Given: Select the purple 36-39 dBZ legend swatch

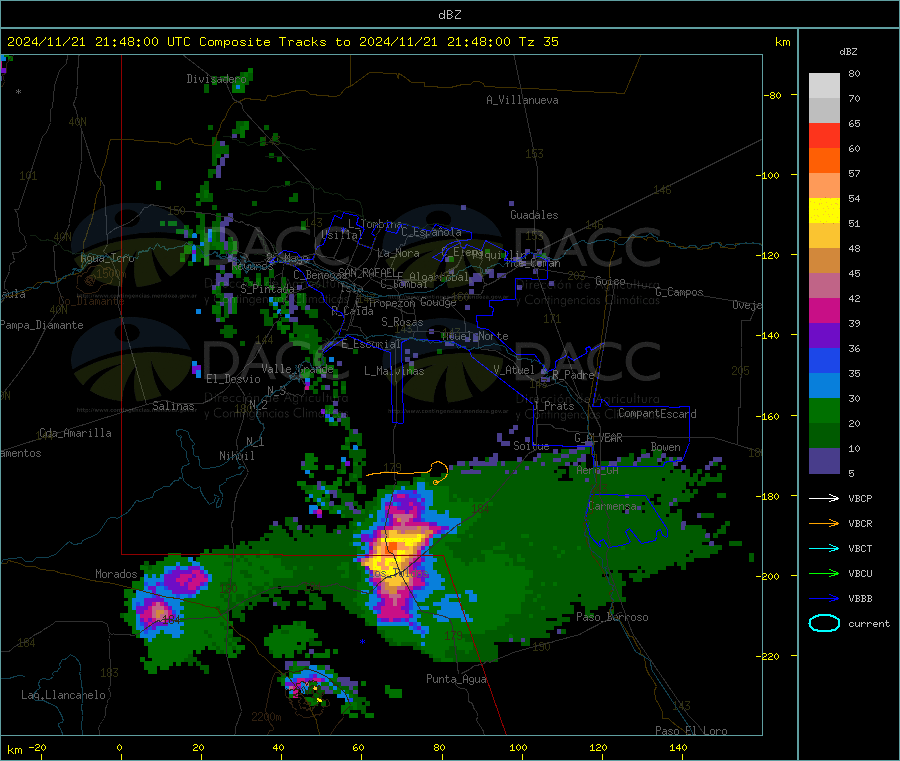Looking at the screenshot, I should pyautogui.click(x=824, y=336).
